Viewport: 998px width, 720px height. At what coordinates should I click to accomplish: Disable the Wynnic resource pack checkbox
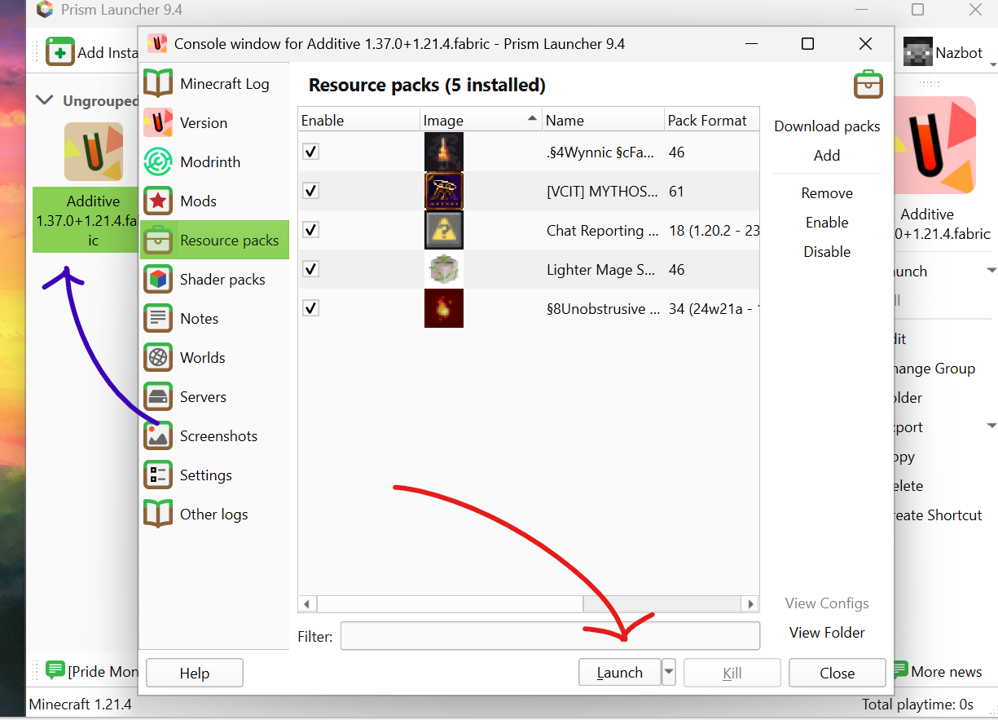pos(311,152)
